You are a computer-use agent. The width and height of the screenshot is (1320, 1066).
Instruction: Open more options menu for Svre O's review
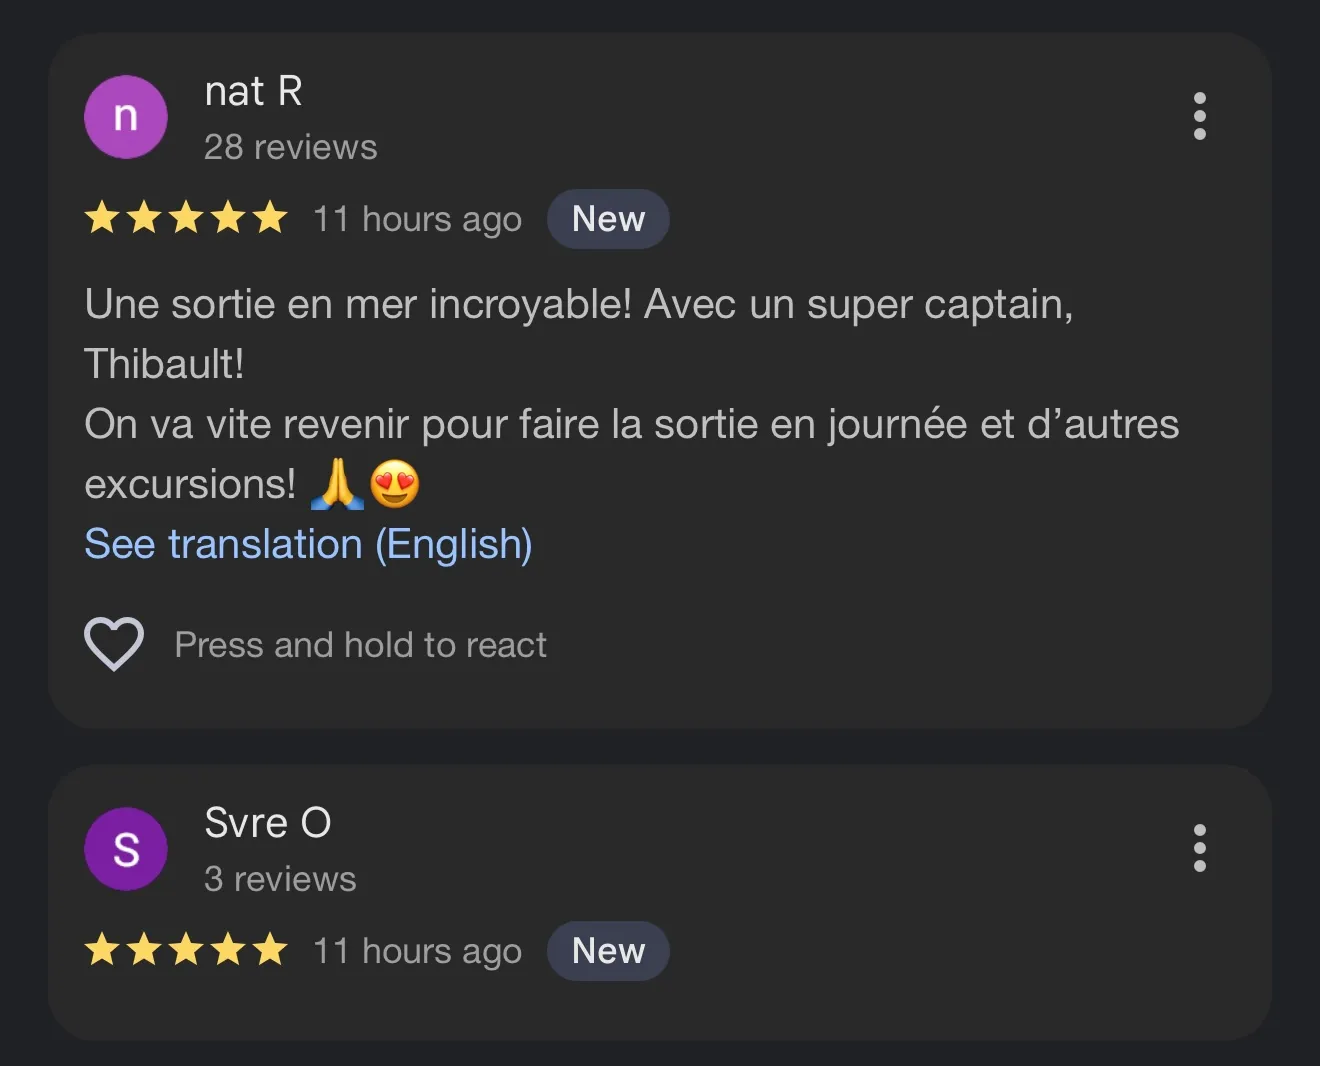(x=1199, y=848)
